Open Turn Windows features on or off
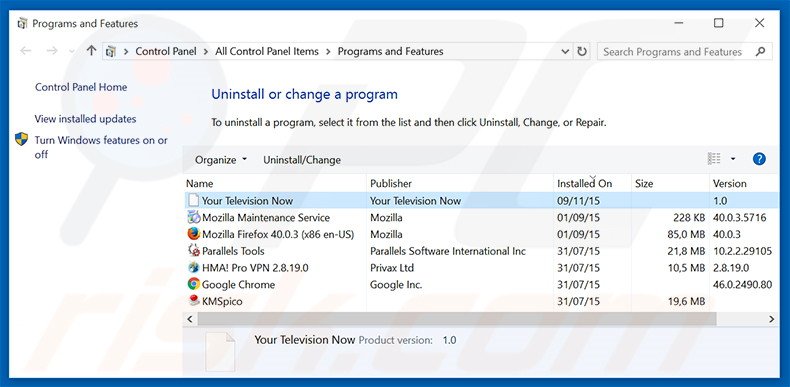 coord(101,147)
